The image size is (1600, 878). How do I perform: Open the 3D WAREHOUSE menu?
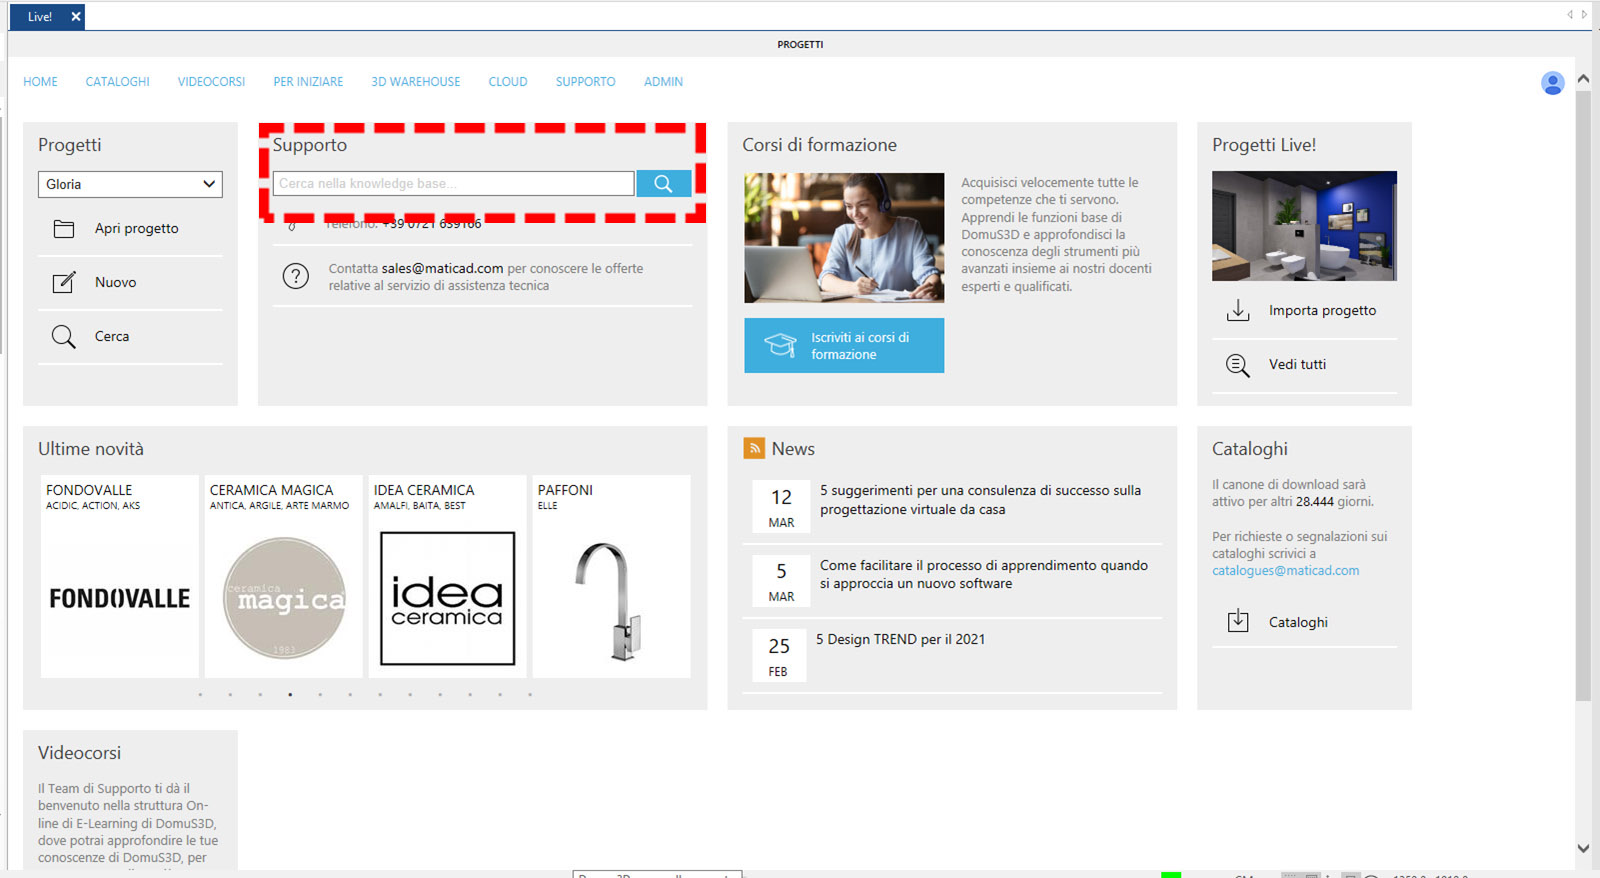[x=416, y=82]
